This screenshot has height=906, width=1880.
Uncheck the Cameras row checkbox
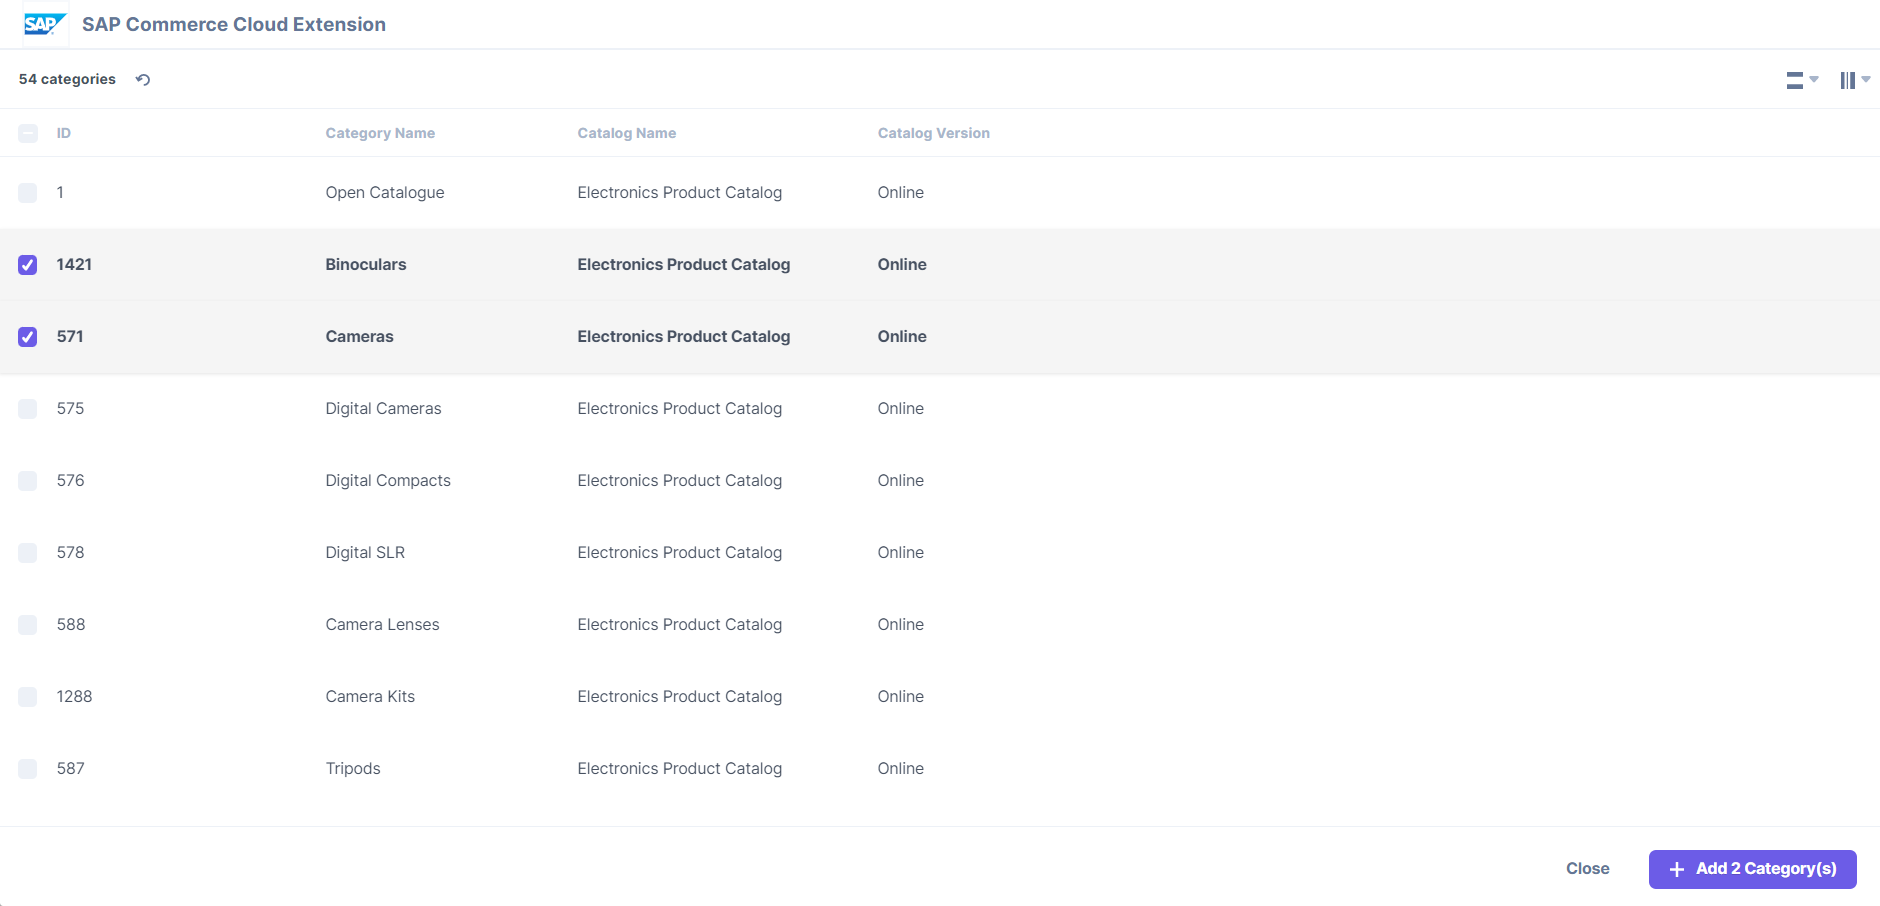(28, 337)
